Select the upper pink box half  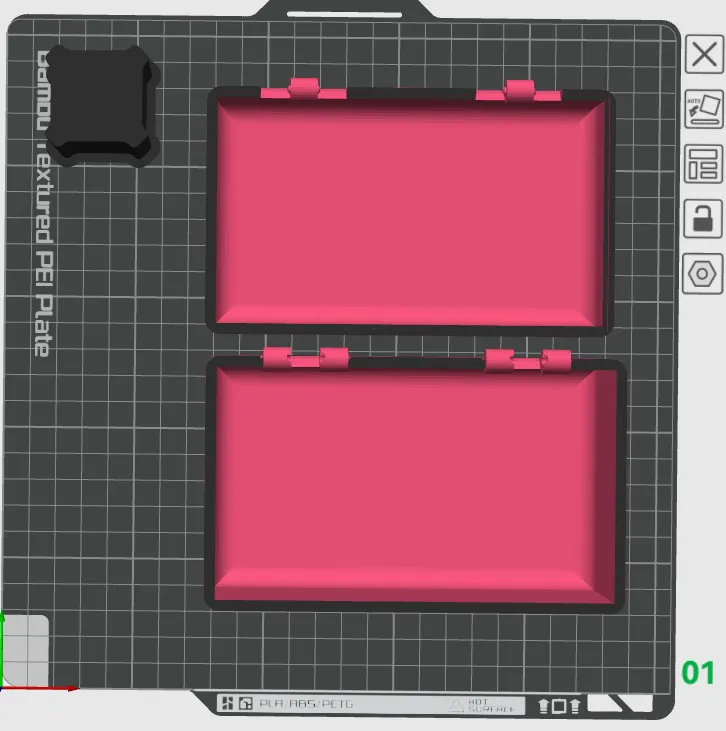[410, 209]
